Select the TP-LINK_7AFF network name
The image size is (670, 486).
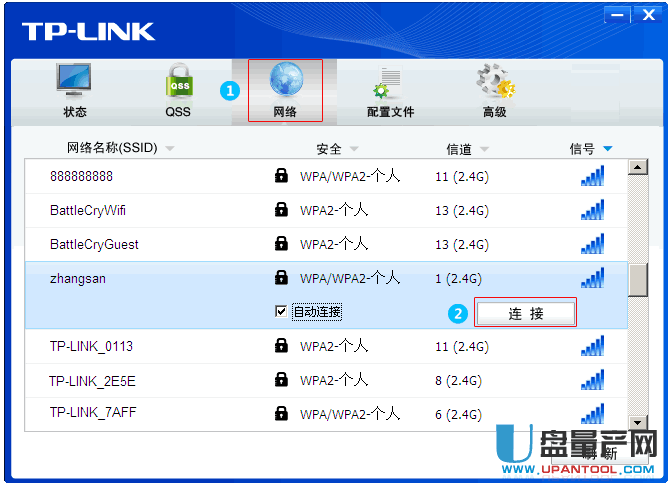point(93,412)
